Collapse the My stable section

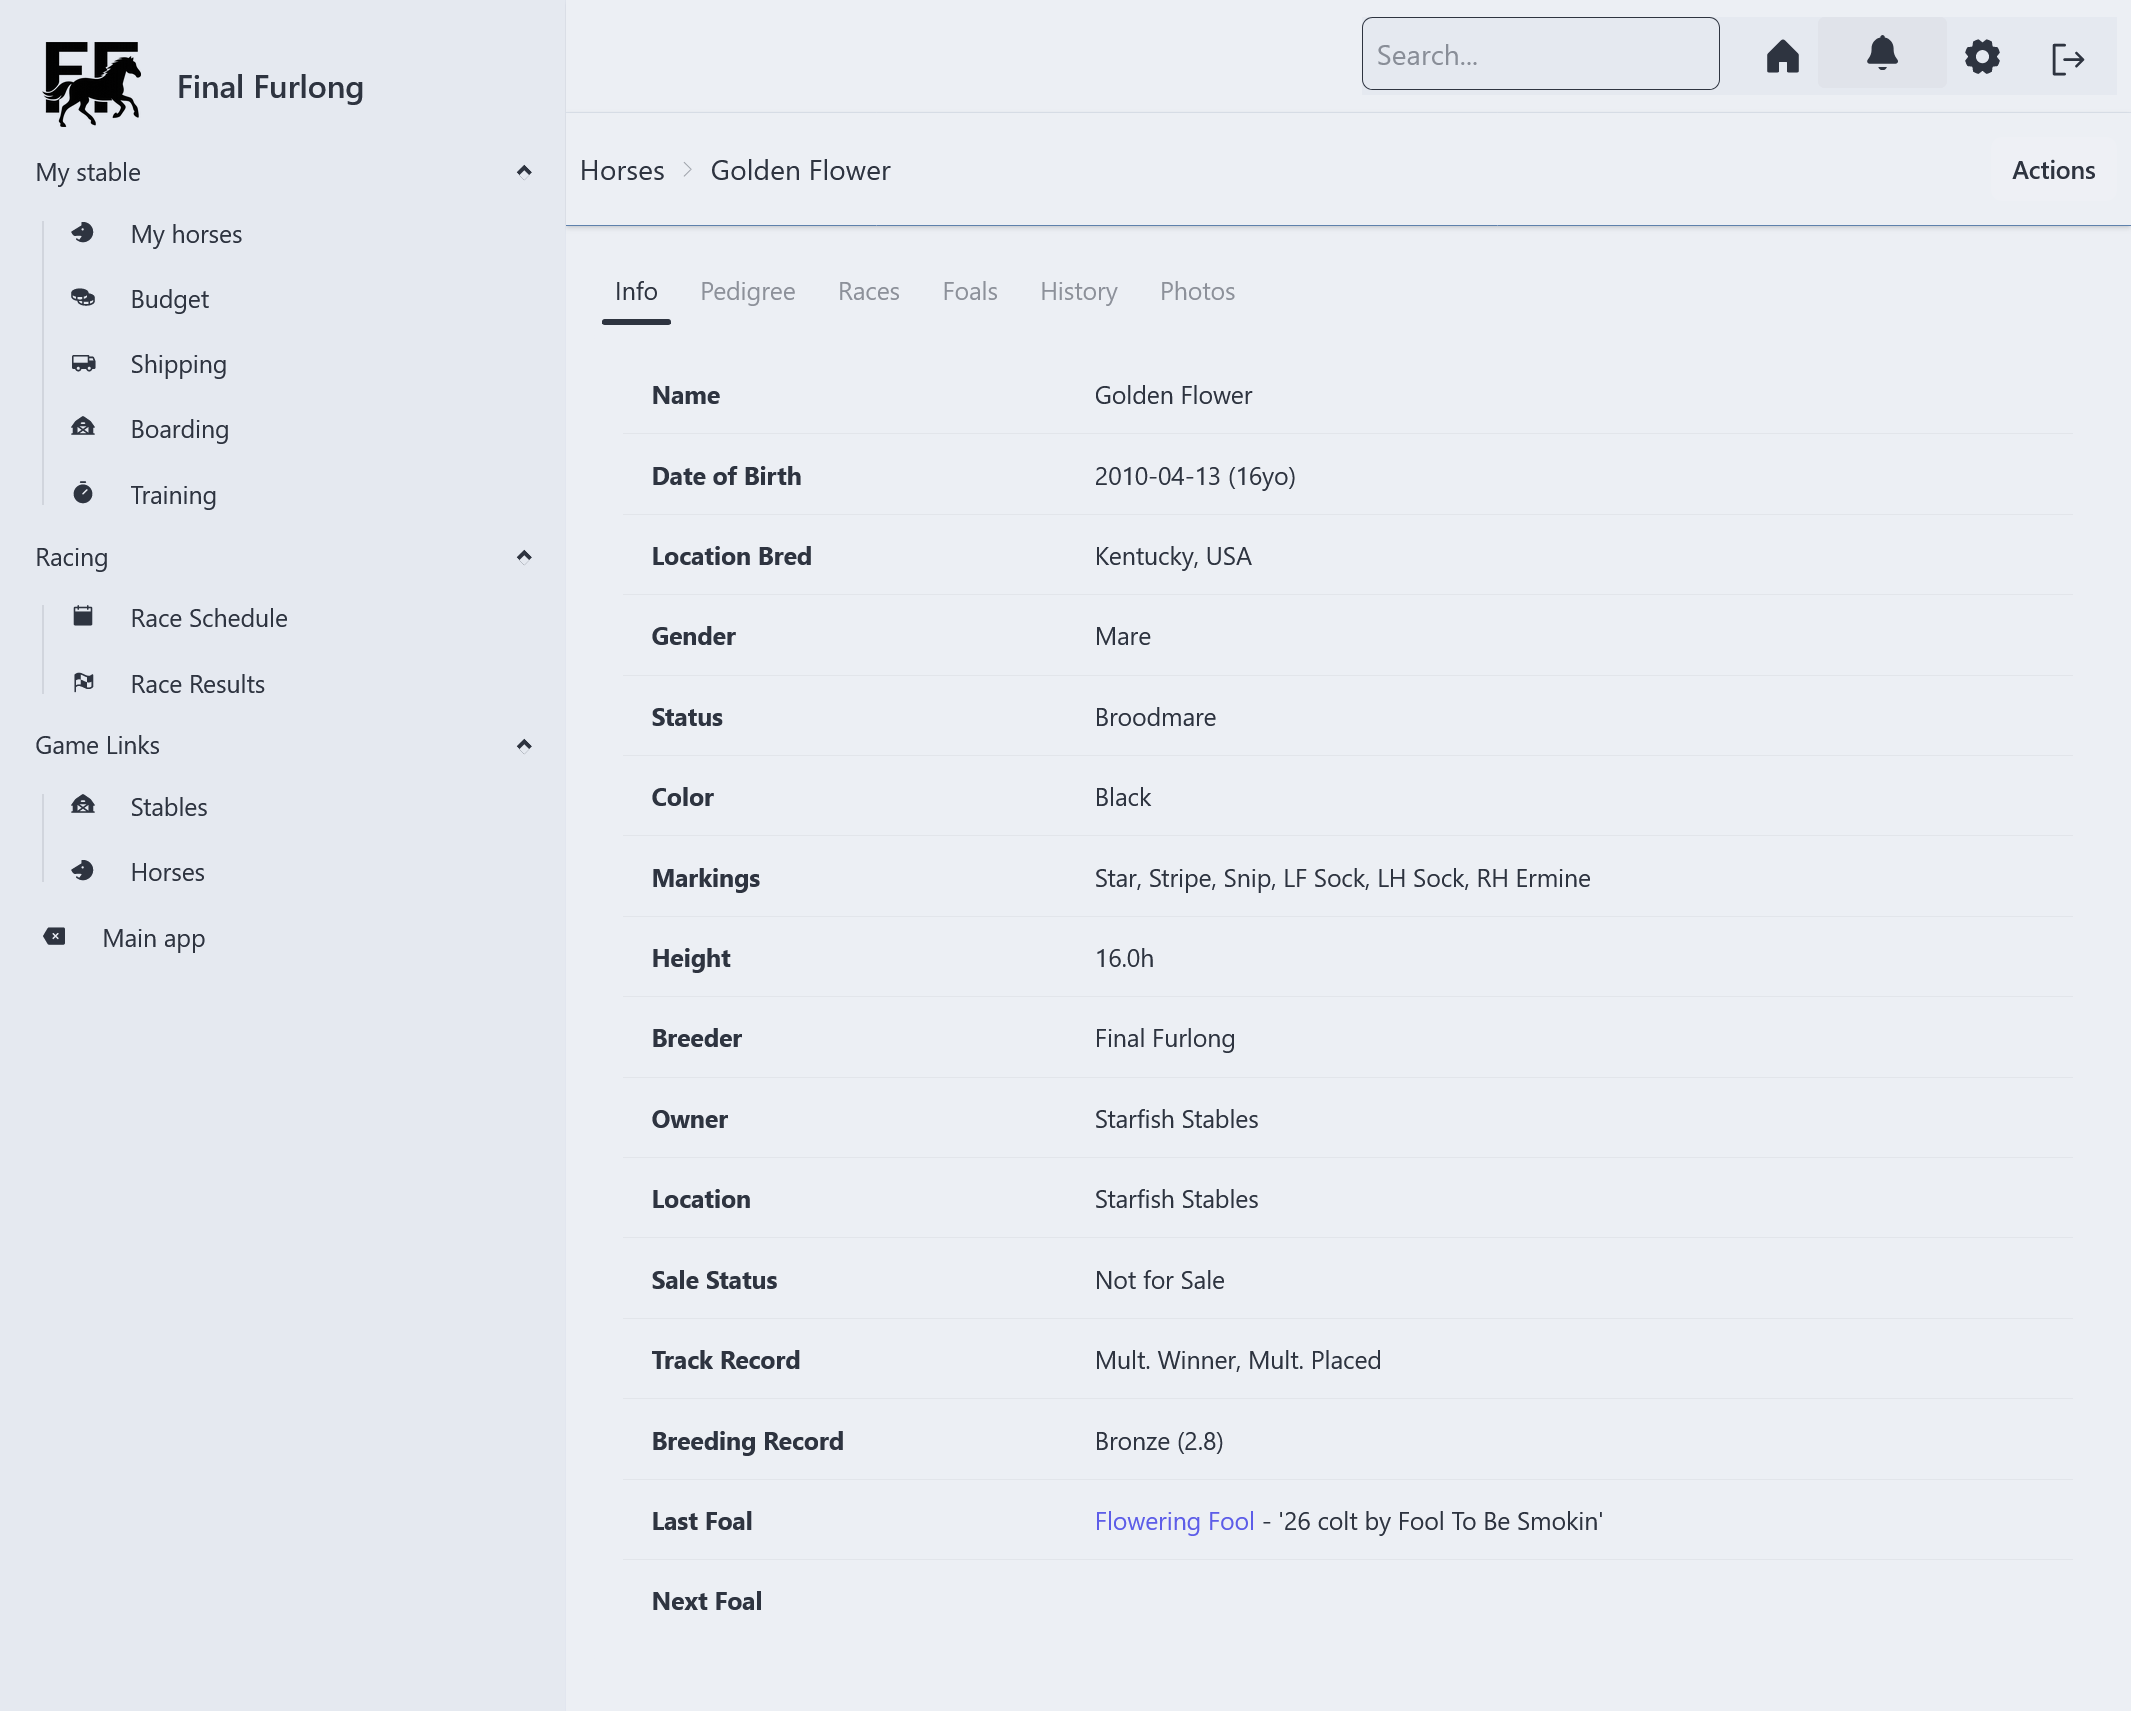click(523, 171)
